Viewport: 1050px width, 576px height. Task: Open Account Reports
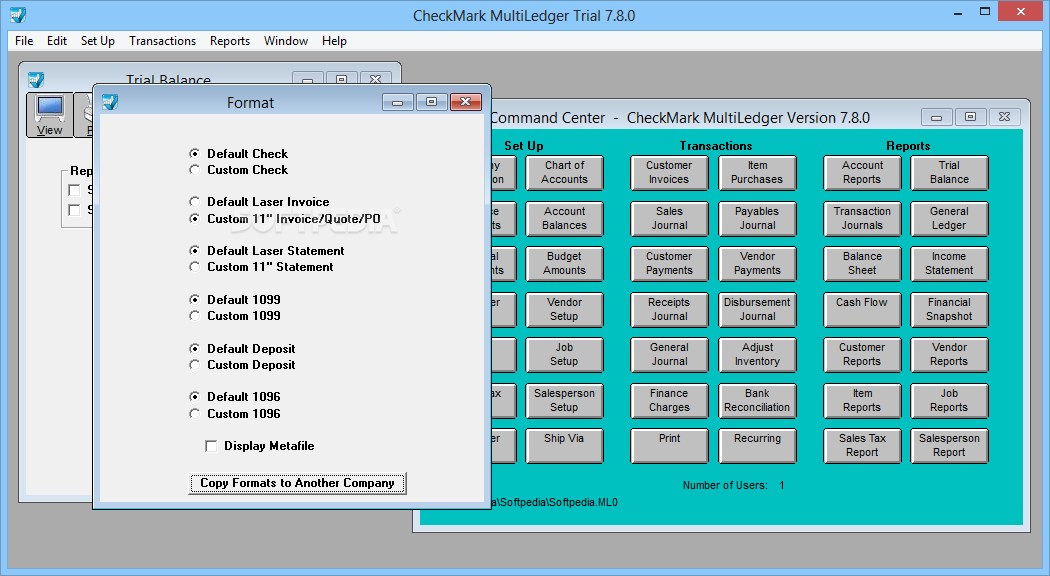[862, 173]
